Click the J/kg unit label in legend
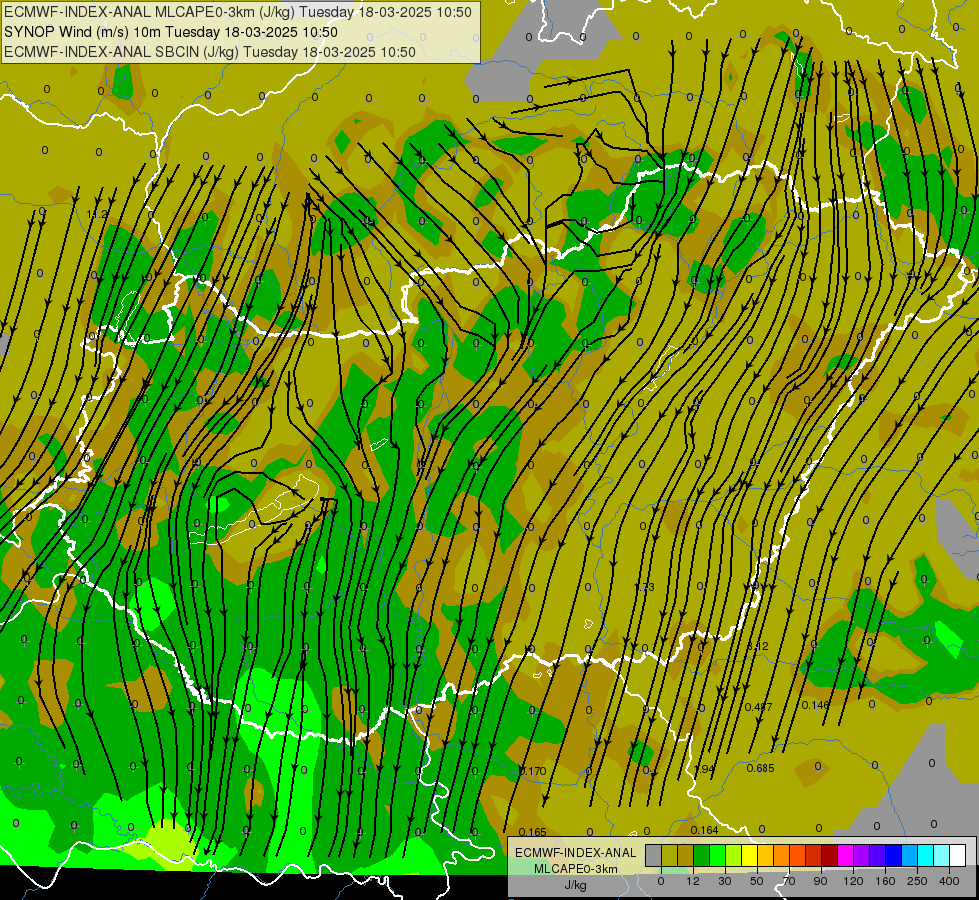The image size is (979, 900). [x=575, y=885]
